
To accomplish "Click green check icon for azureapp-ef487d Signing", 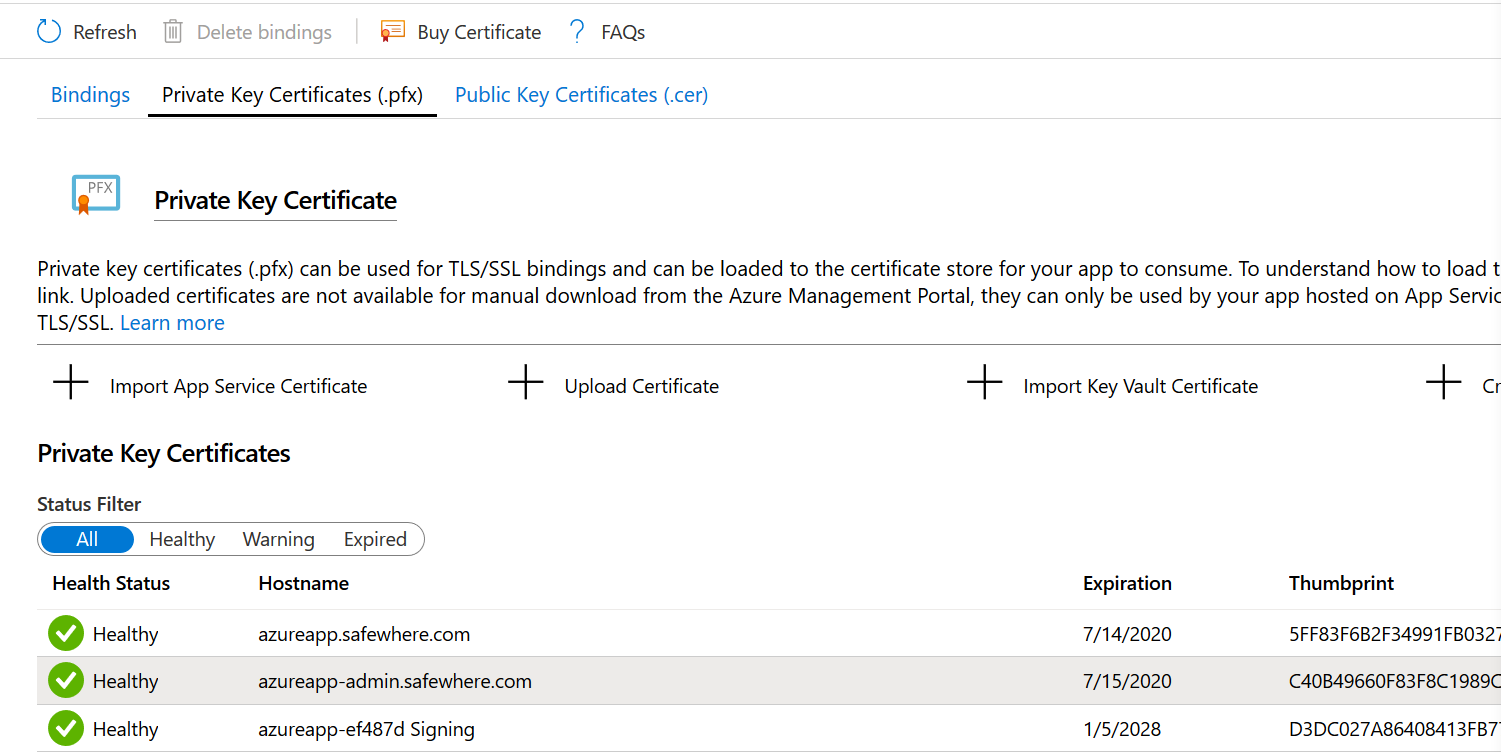I will click(66, 728).
